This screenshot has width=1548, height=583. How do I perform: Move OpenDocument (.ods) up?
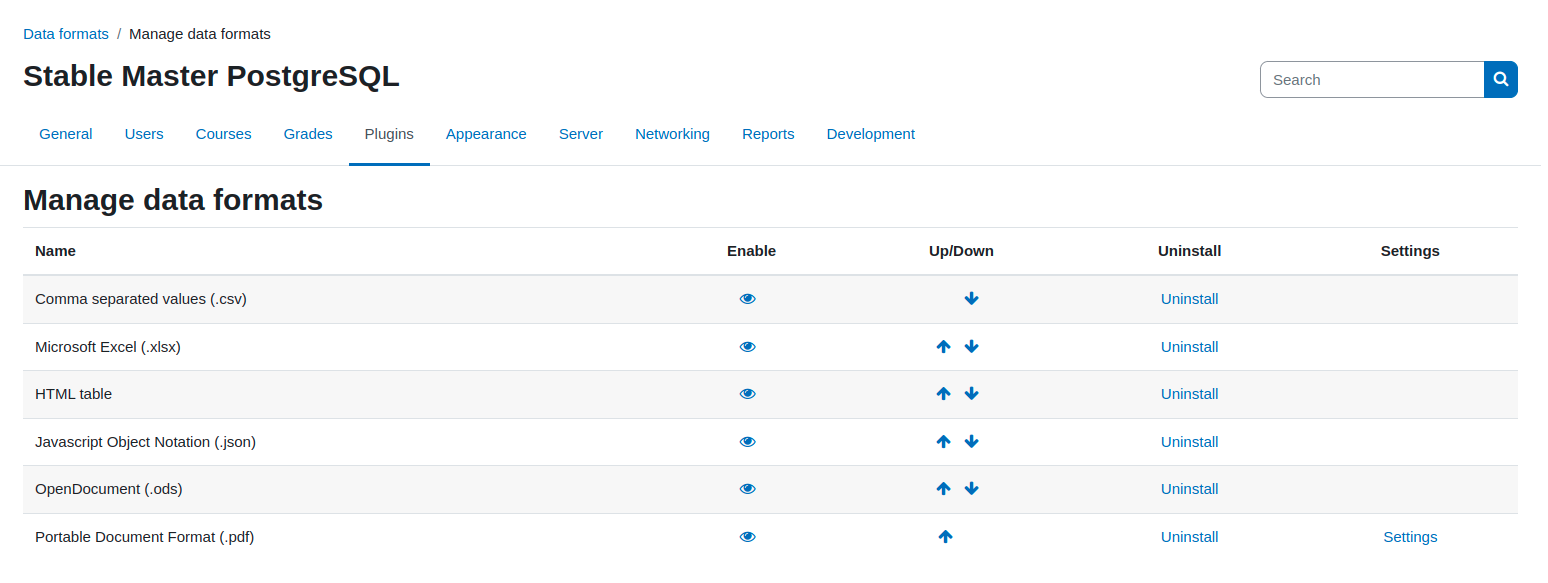(943, 489)
